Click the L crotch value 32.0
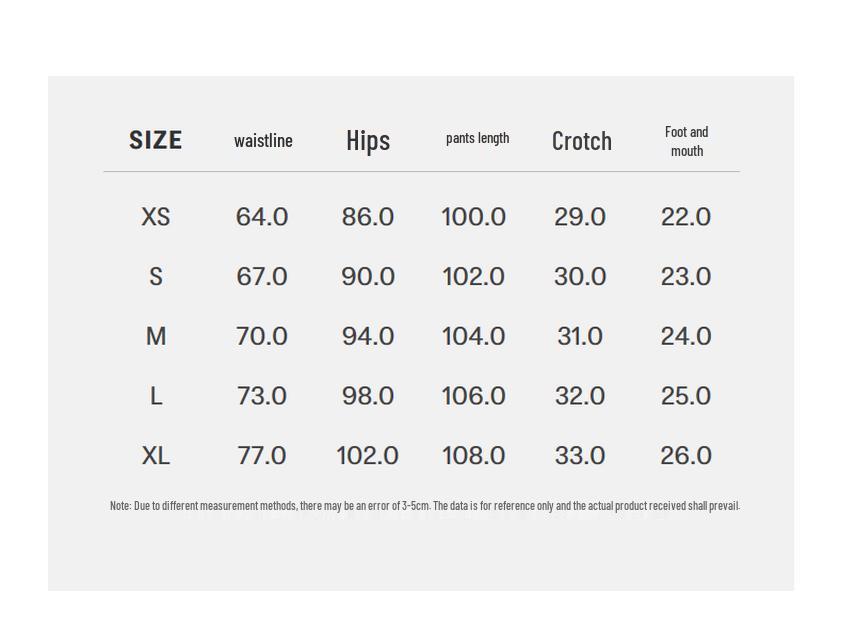Viewport: 842px width, 632px height. click(x=580, y=397)
